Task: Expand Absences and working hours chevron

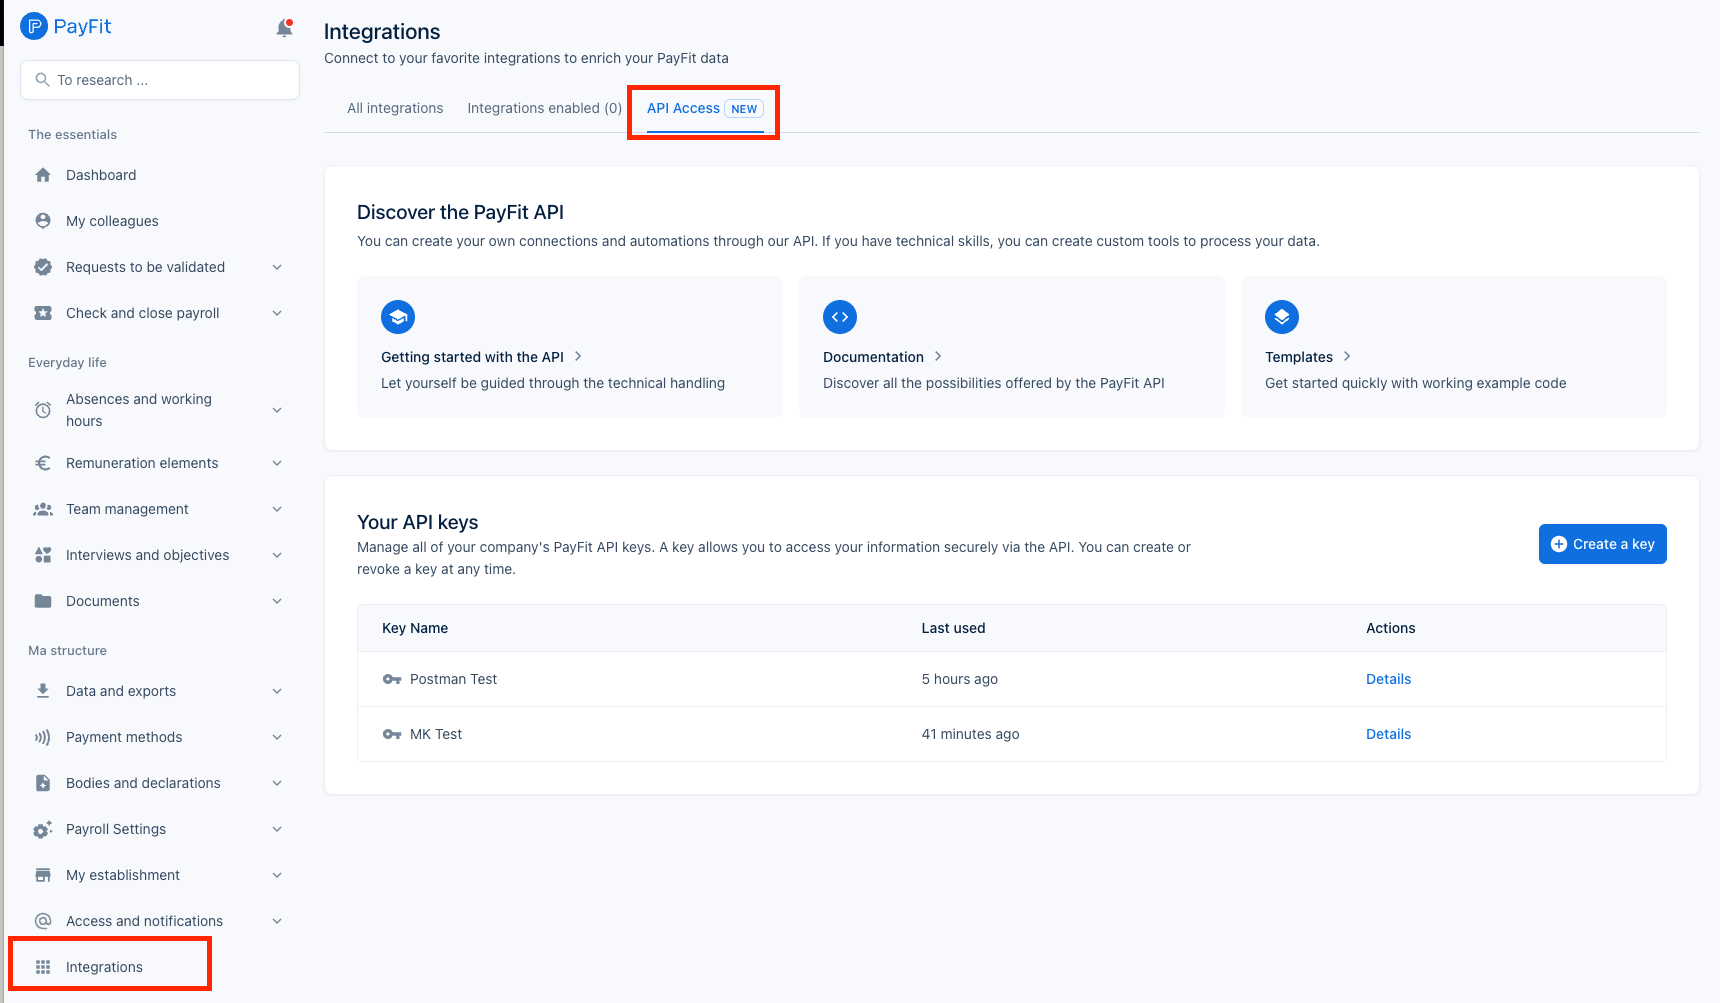Action: (x=277, y=410)
